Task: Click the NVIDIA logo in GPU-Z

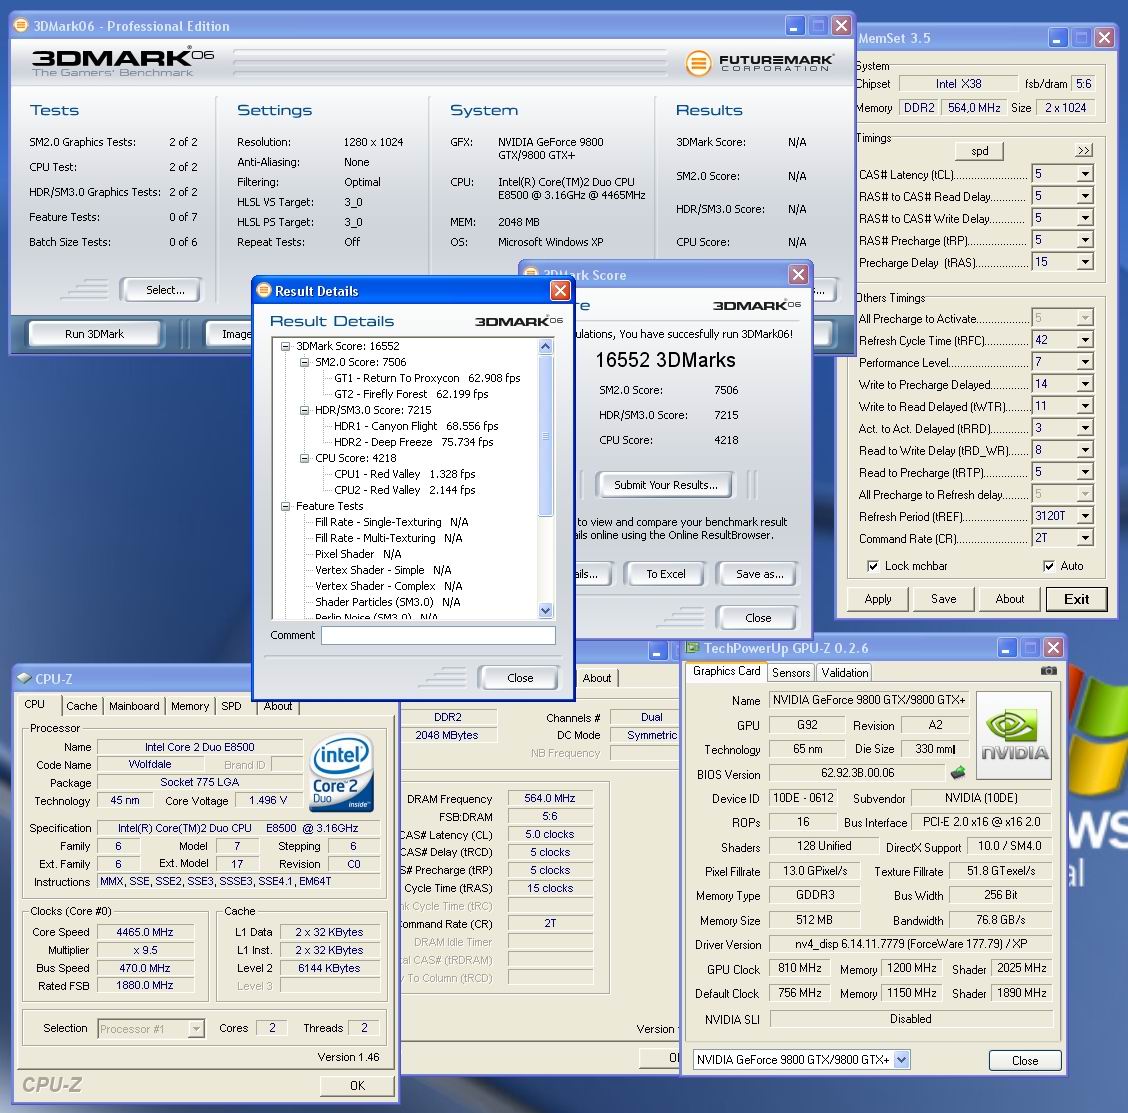Action: point(1014,735)
